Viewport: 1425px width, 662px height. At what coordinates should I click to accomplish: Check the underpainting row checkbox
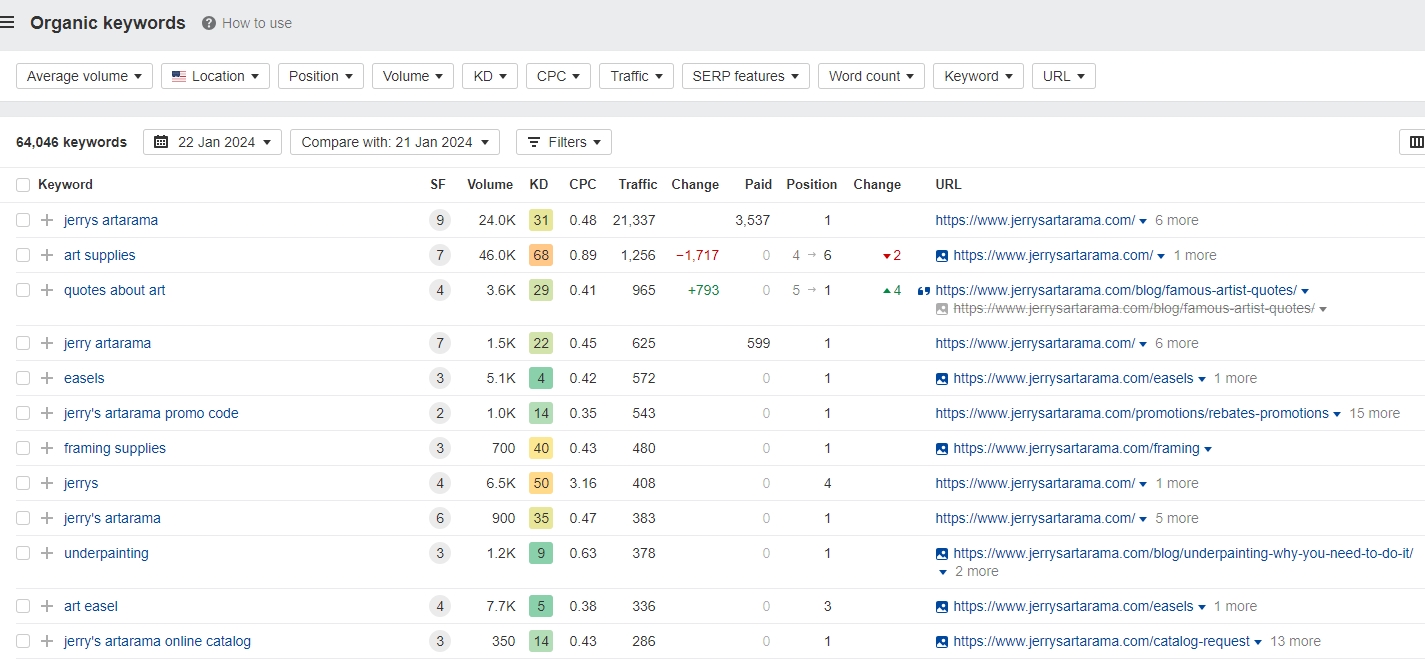23,553
